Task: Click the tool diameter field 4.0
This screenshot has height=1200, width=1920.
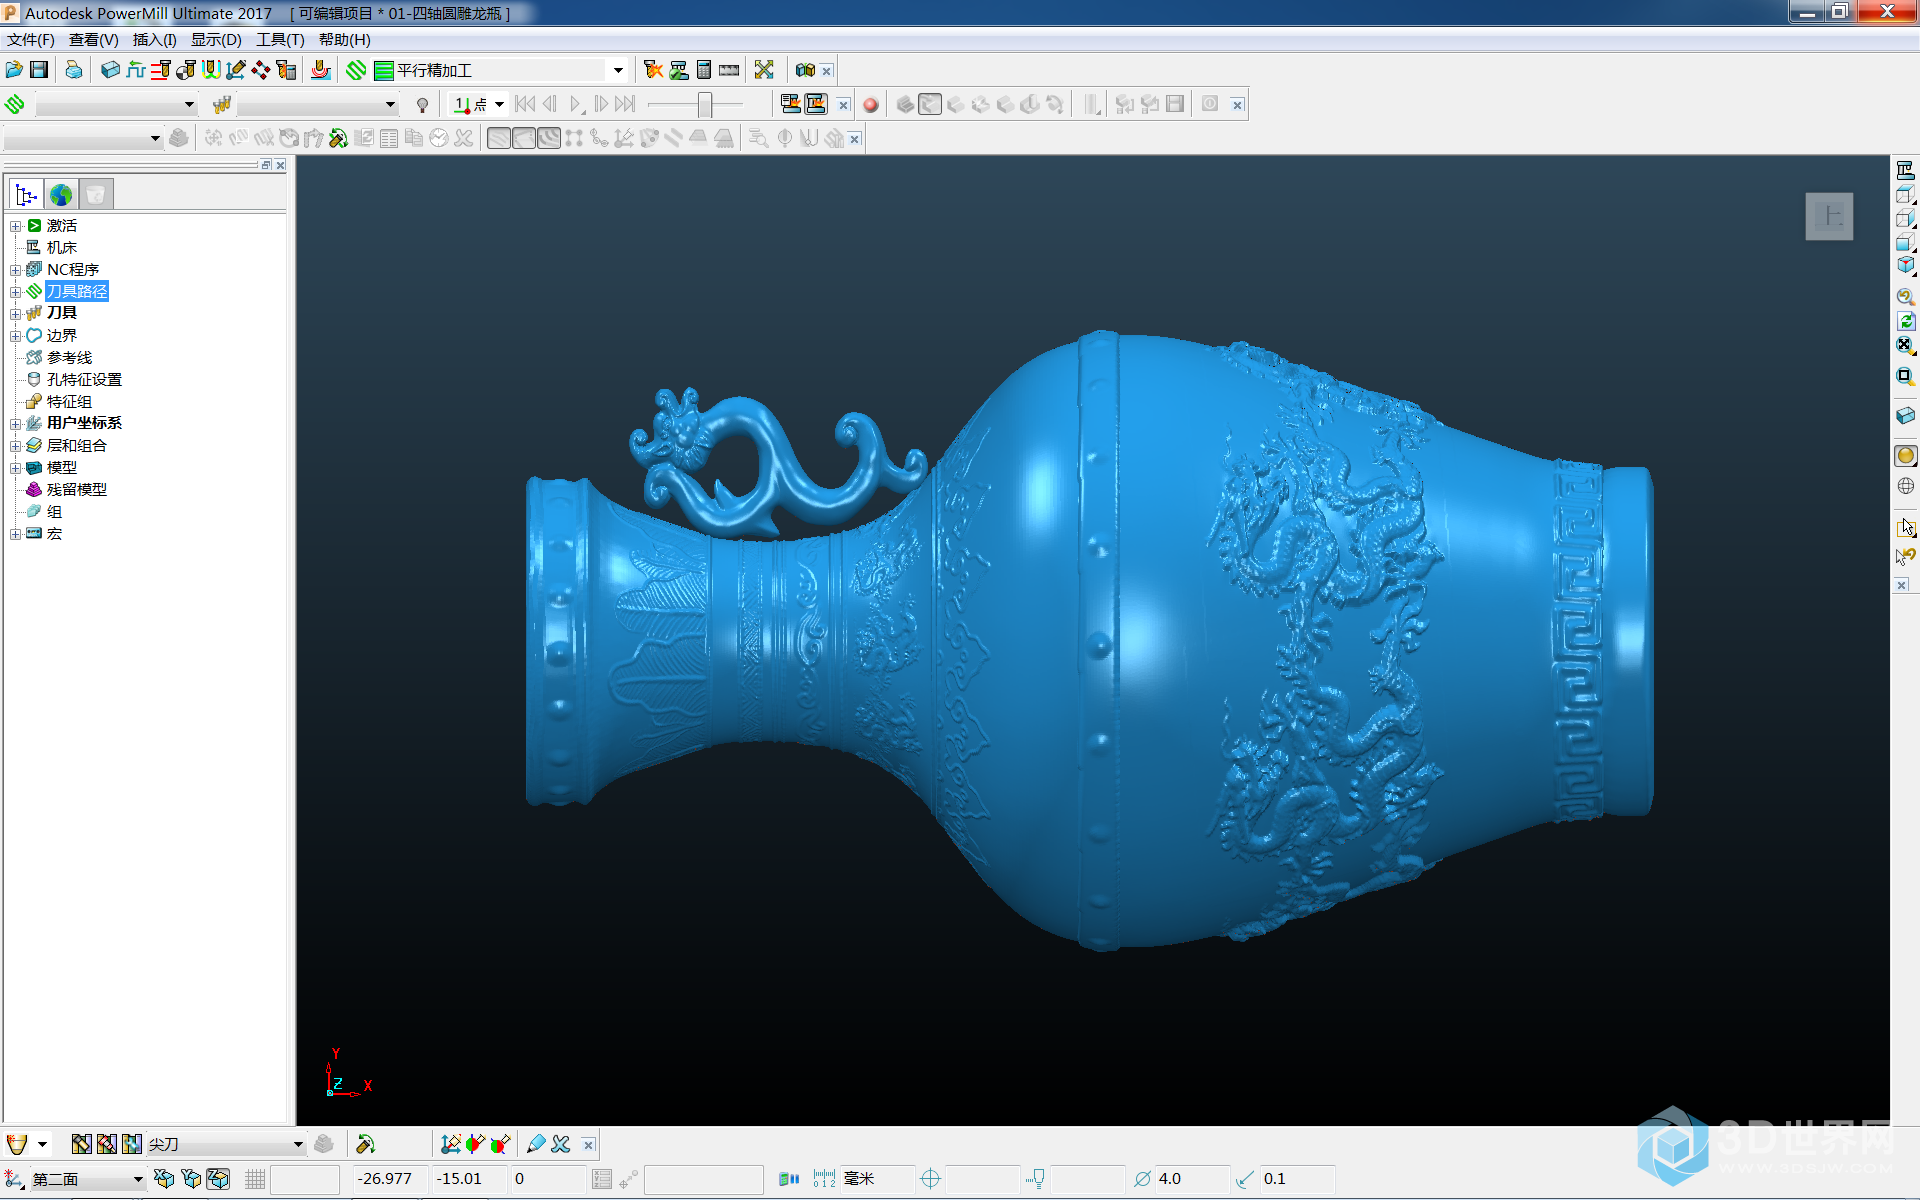Action: click(1191, 1179)
